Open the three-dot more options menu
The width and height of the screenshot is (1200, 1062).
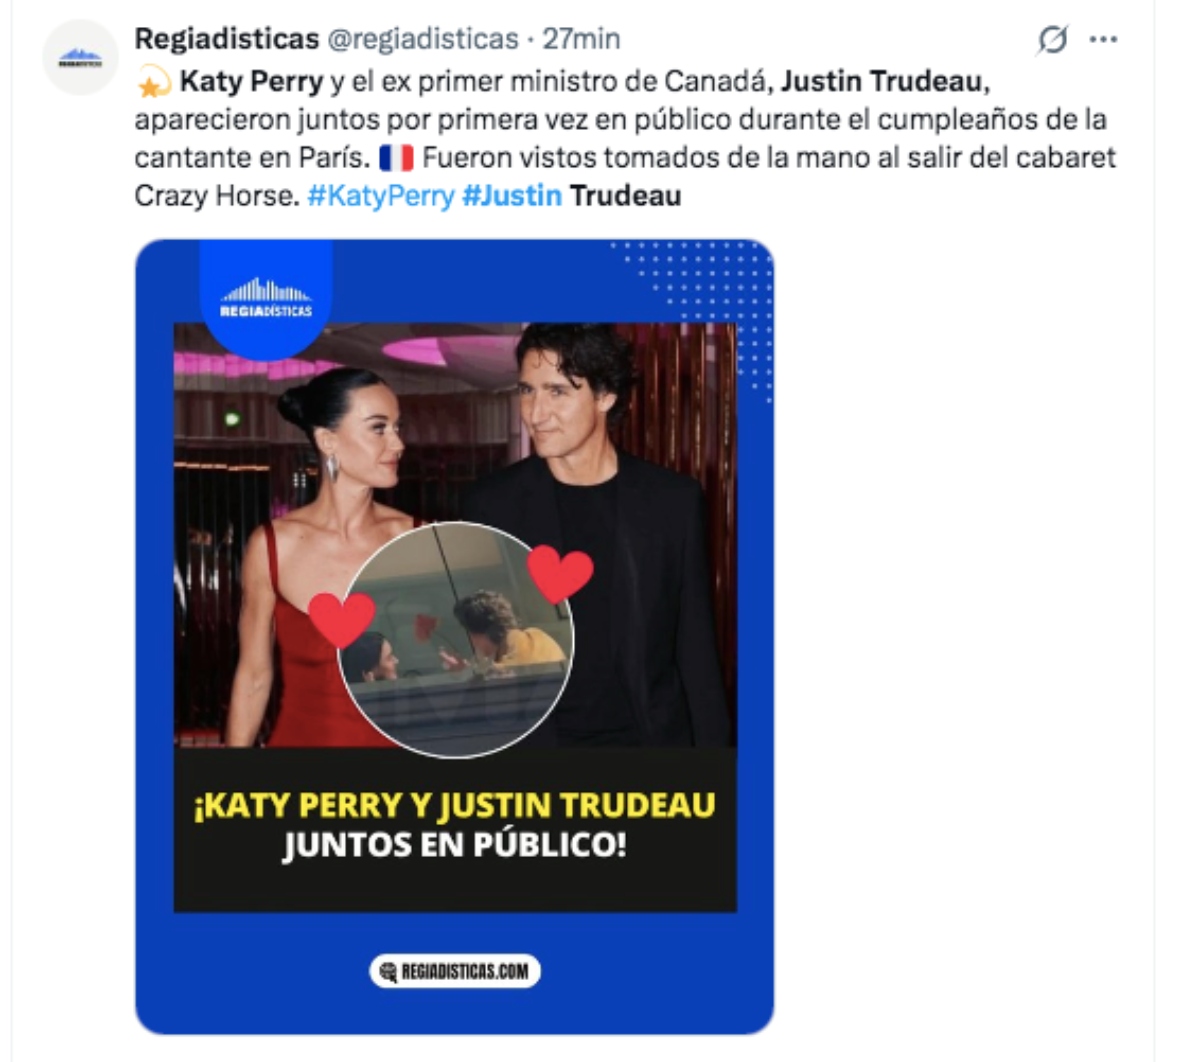[1103, 40]
